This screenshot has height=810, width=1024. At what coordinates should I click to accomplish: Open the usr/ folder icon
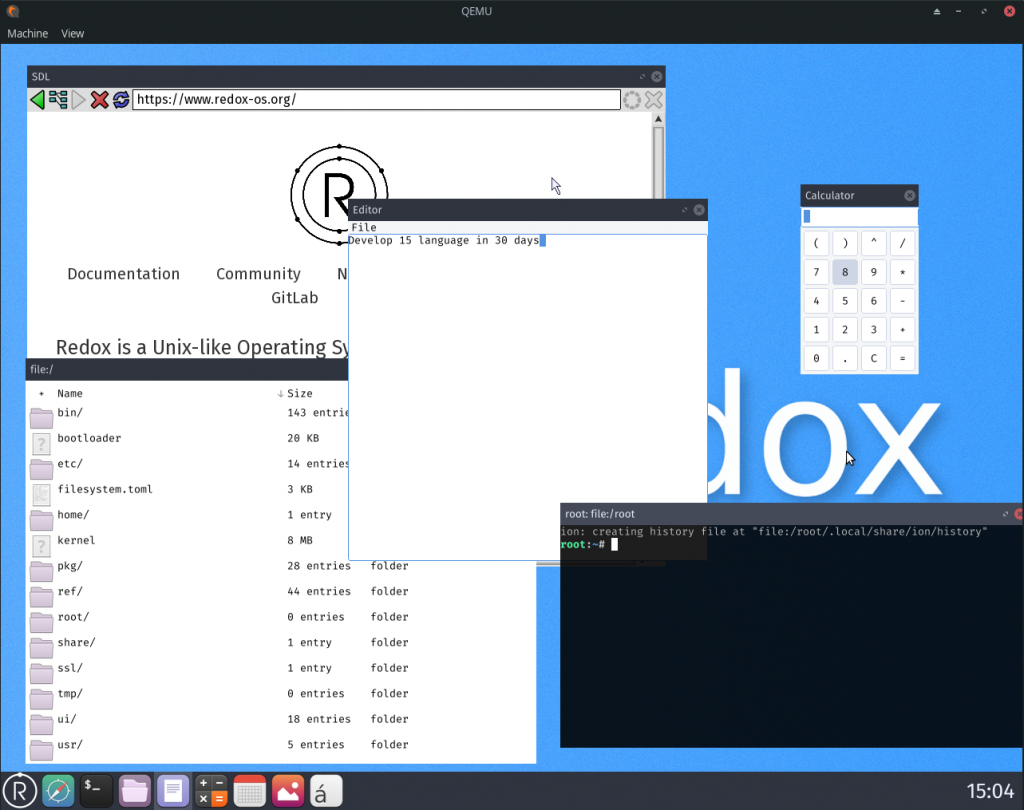coord(41,749)
